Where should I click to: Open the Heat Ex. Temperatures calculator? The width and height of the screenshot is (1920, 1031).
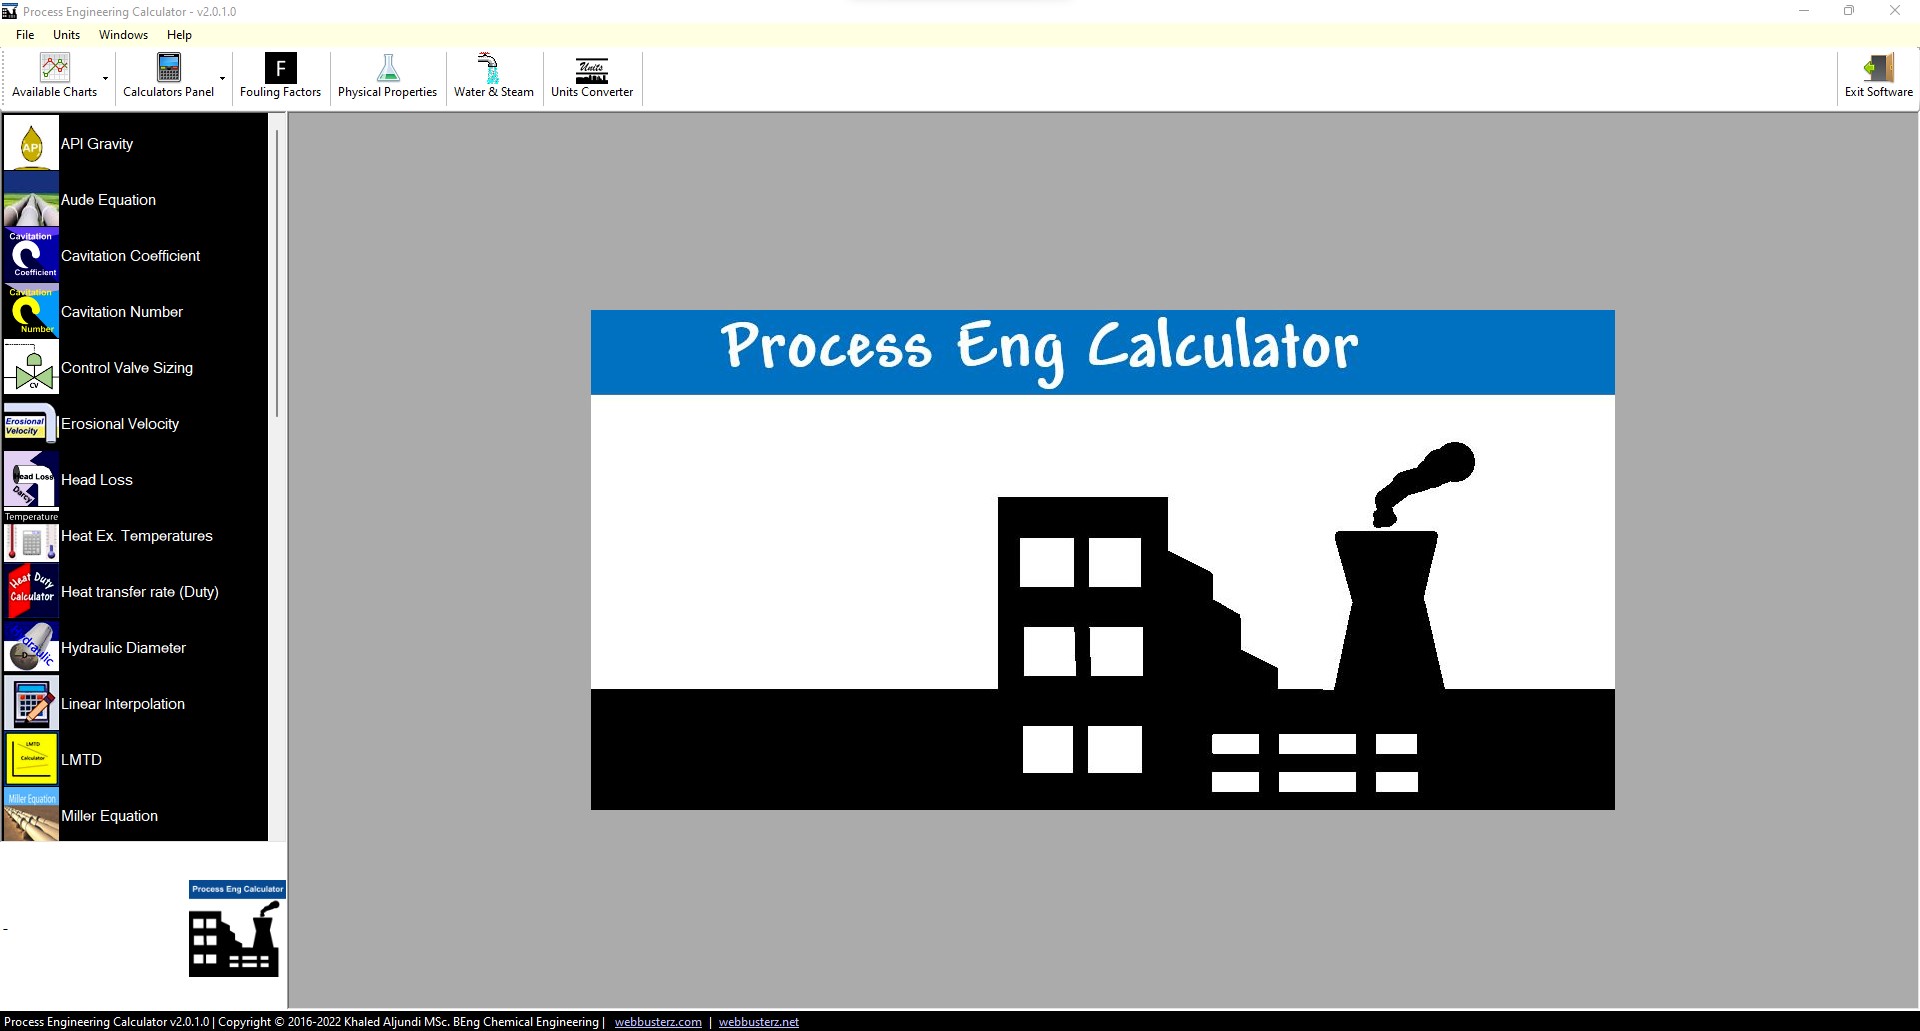(x=136, y=535)
